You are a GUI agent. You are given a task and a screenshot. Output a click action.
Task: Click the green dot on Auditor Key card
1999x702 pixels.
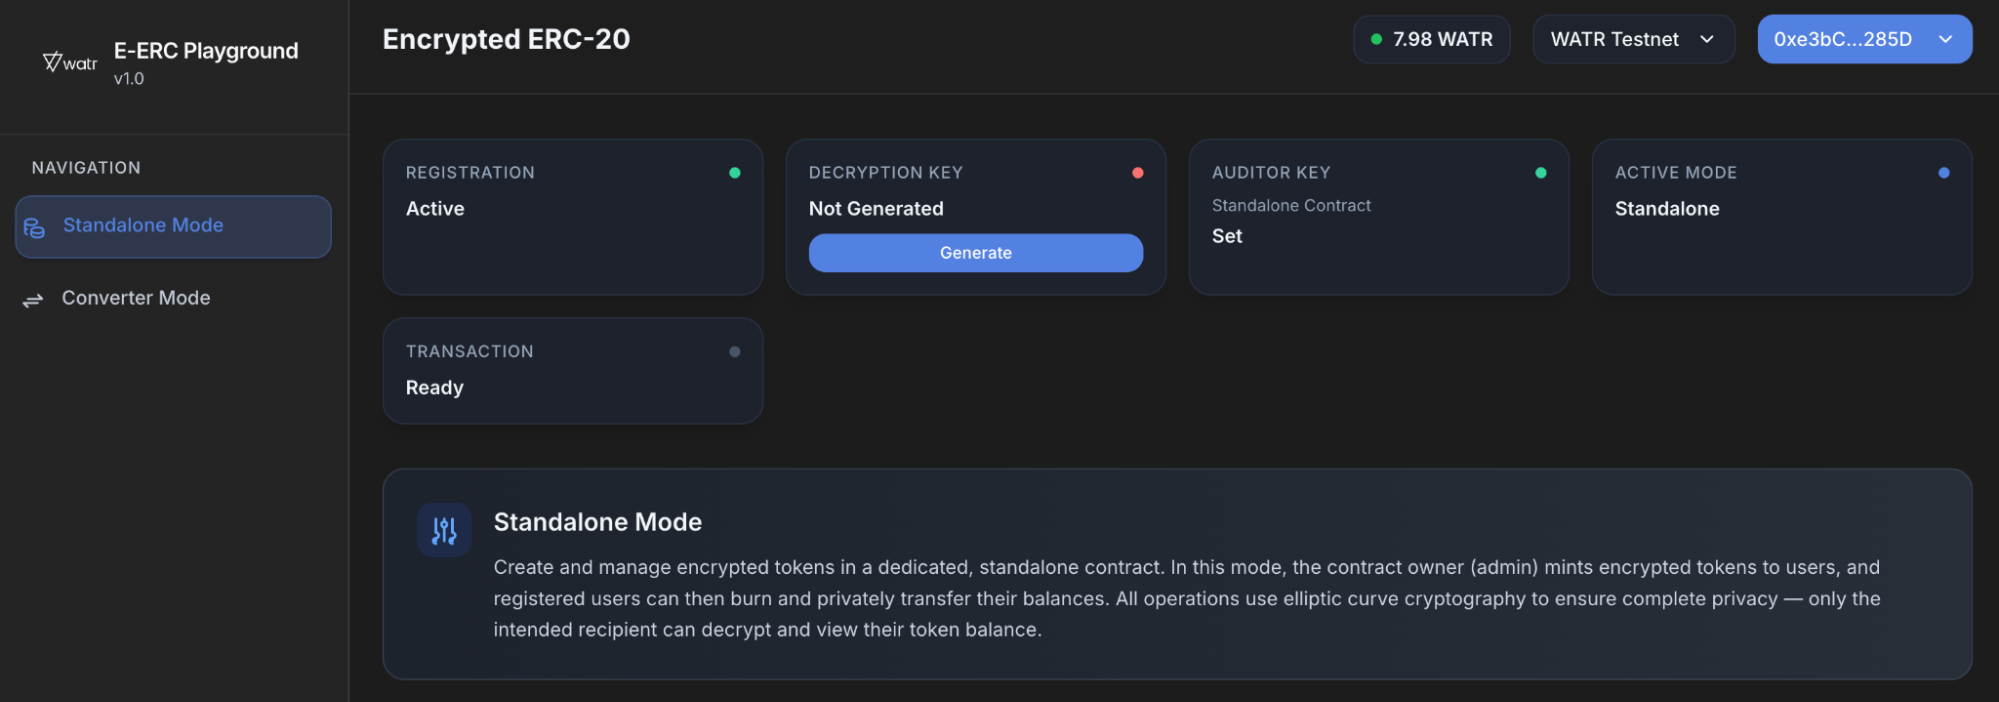[x=1542, y=172]
